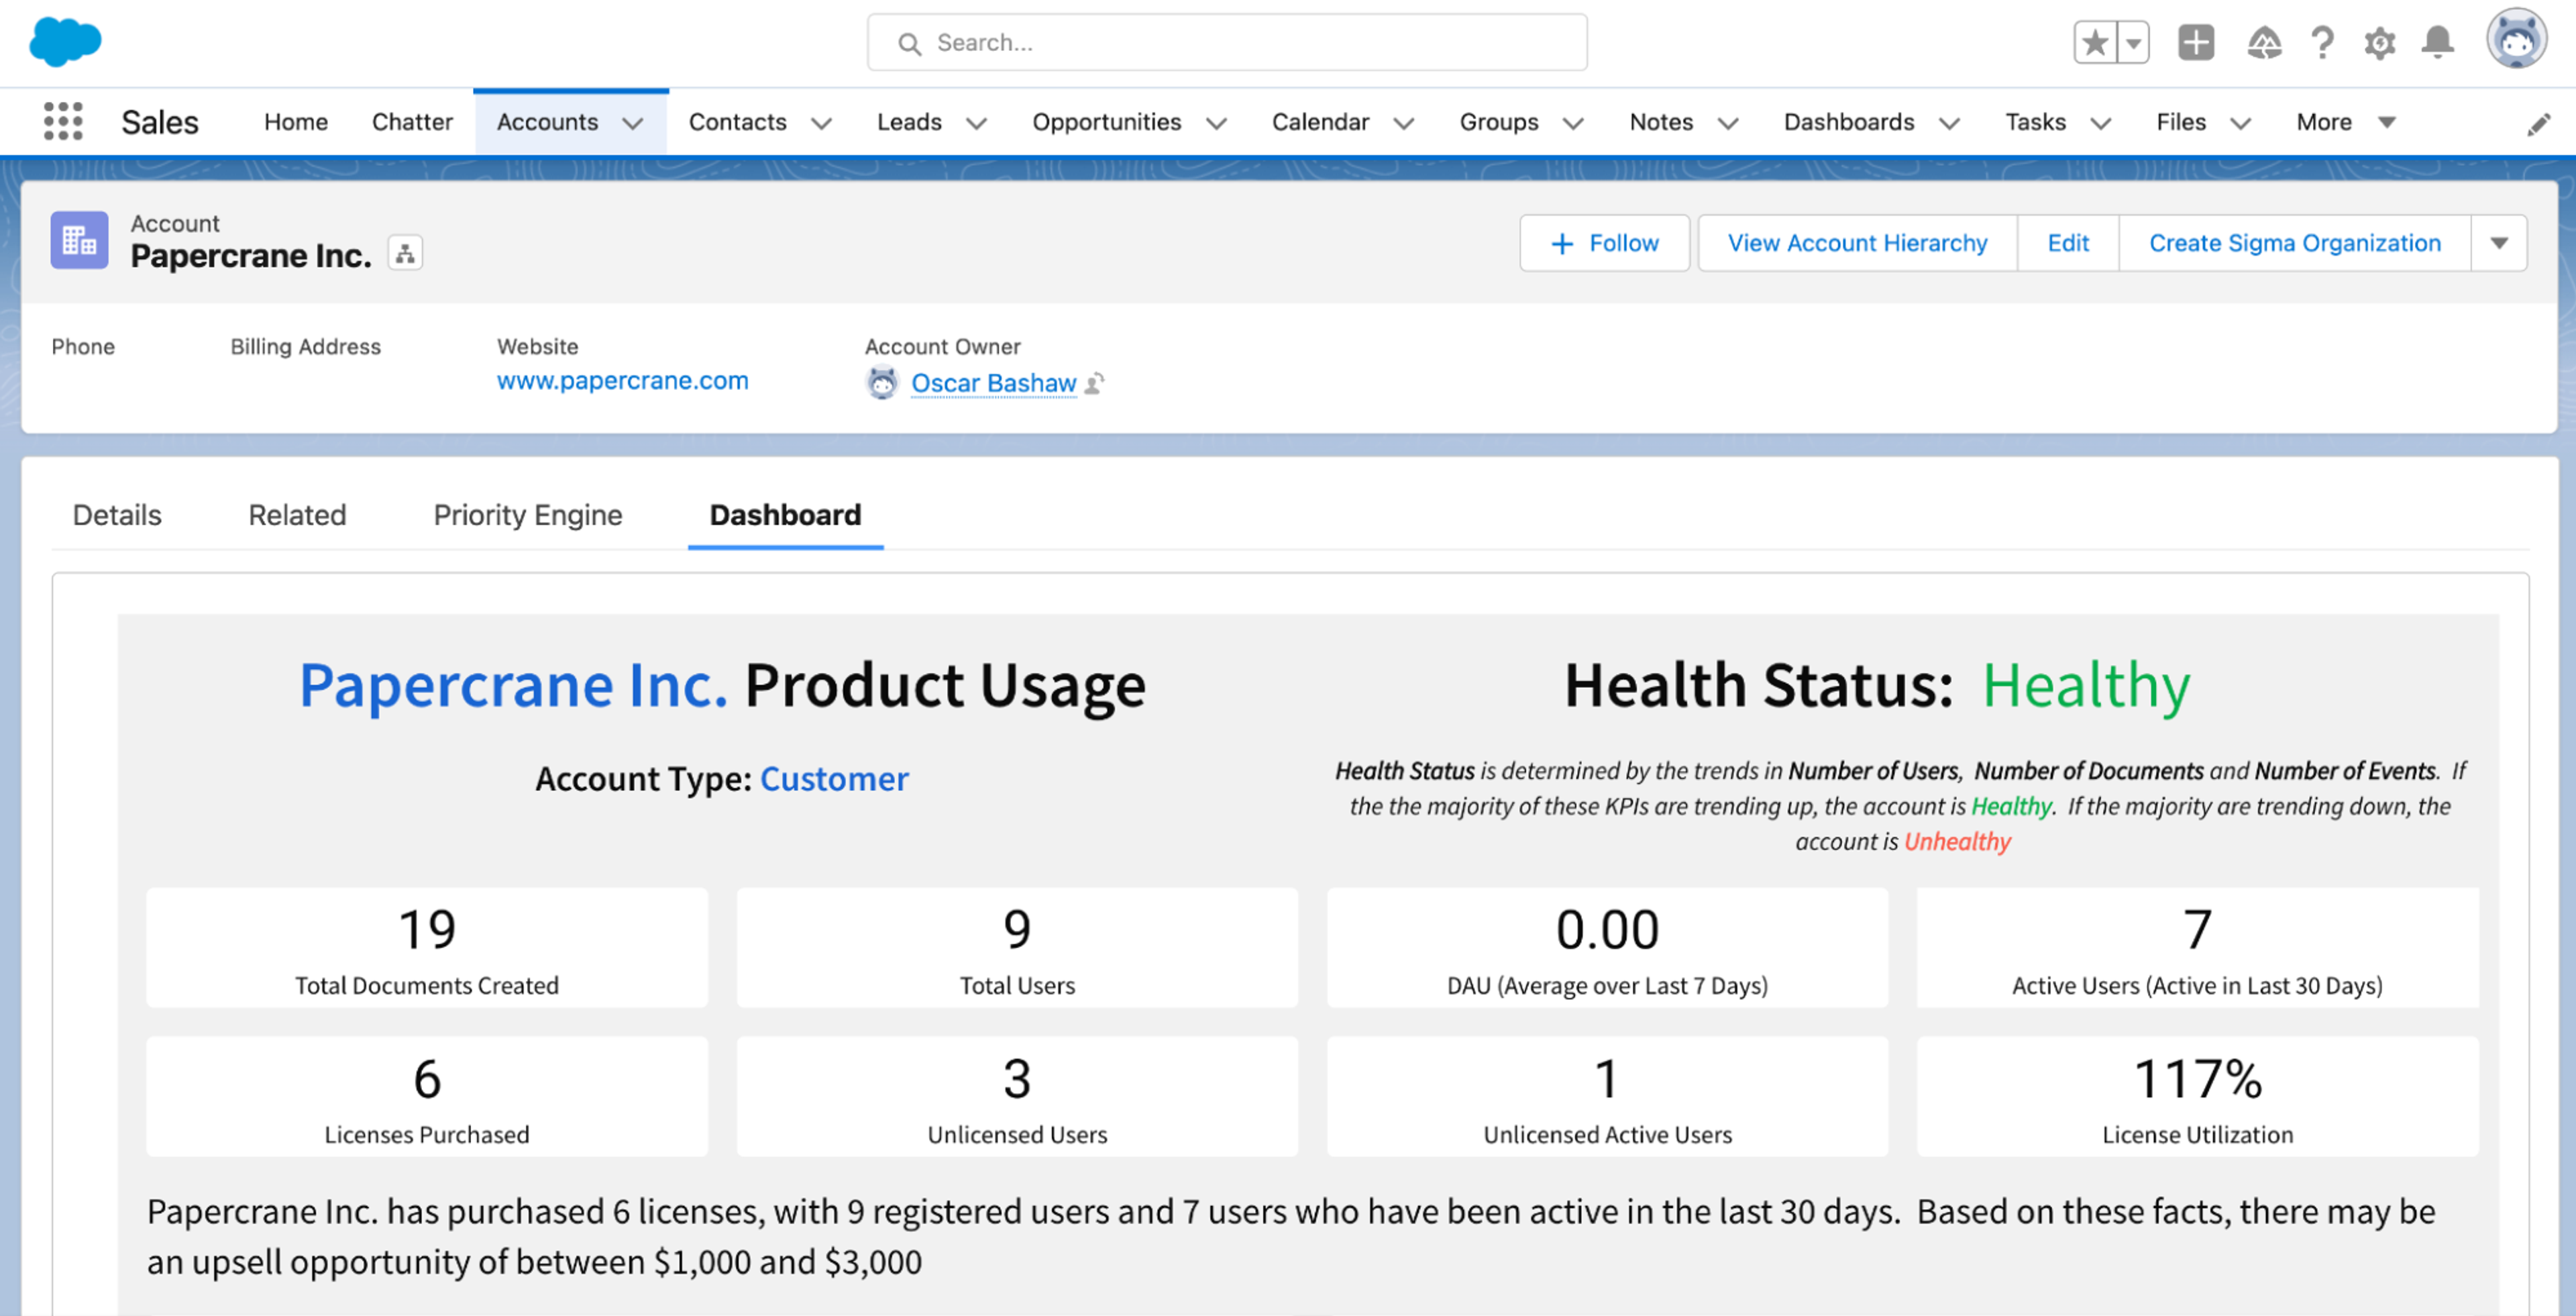Click the Total Documents Created tile

tap(427, 947)
